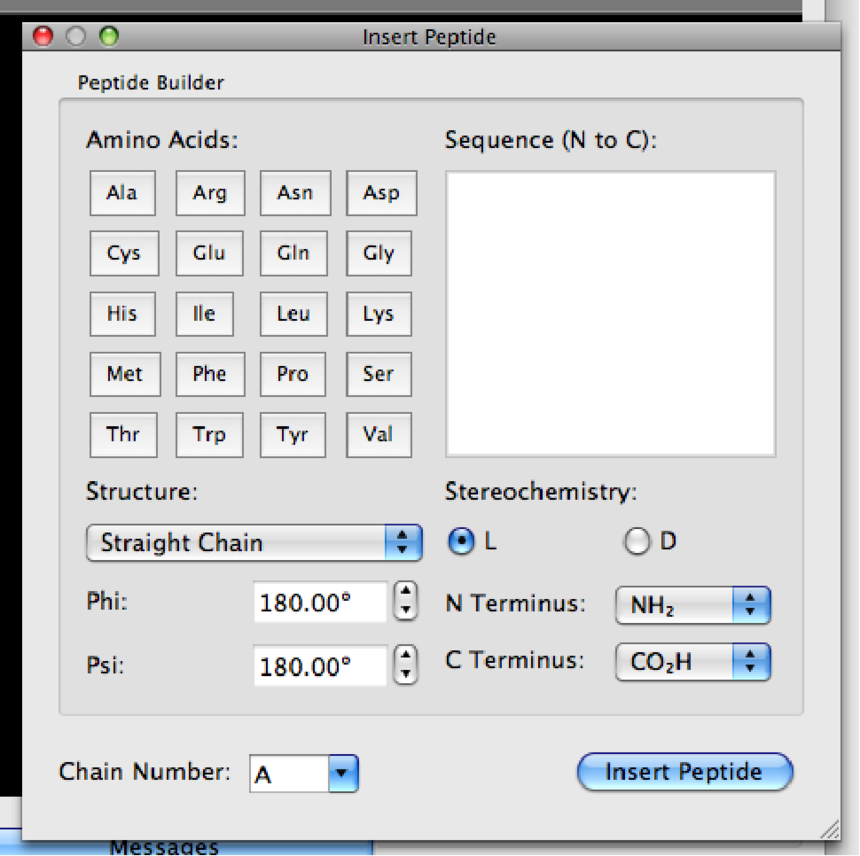
Task: Add Gly to the peptide sequence
Action: 379,253
